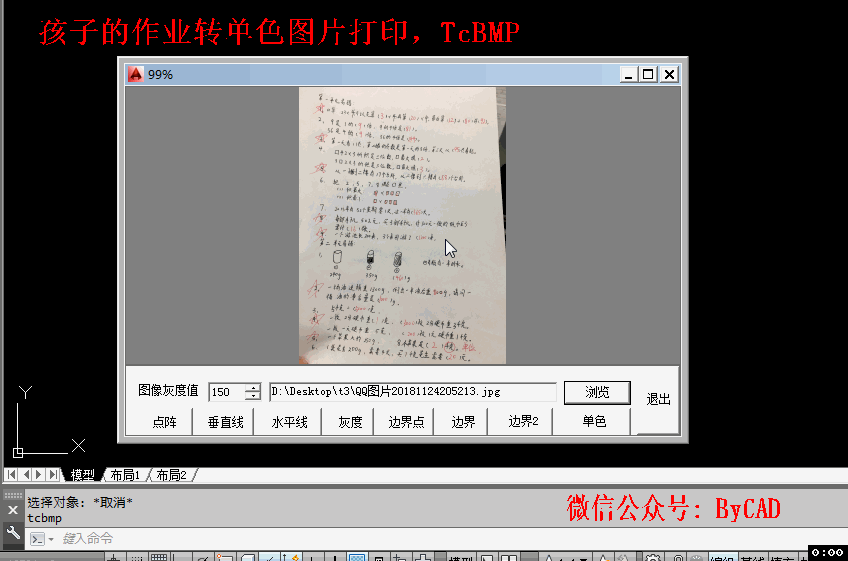Viewport: 848px width, 561px height.
Task: Decrease gray value with spinner down arrow
Action: 253,397
